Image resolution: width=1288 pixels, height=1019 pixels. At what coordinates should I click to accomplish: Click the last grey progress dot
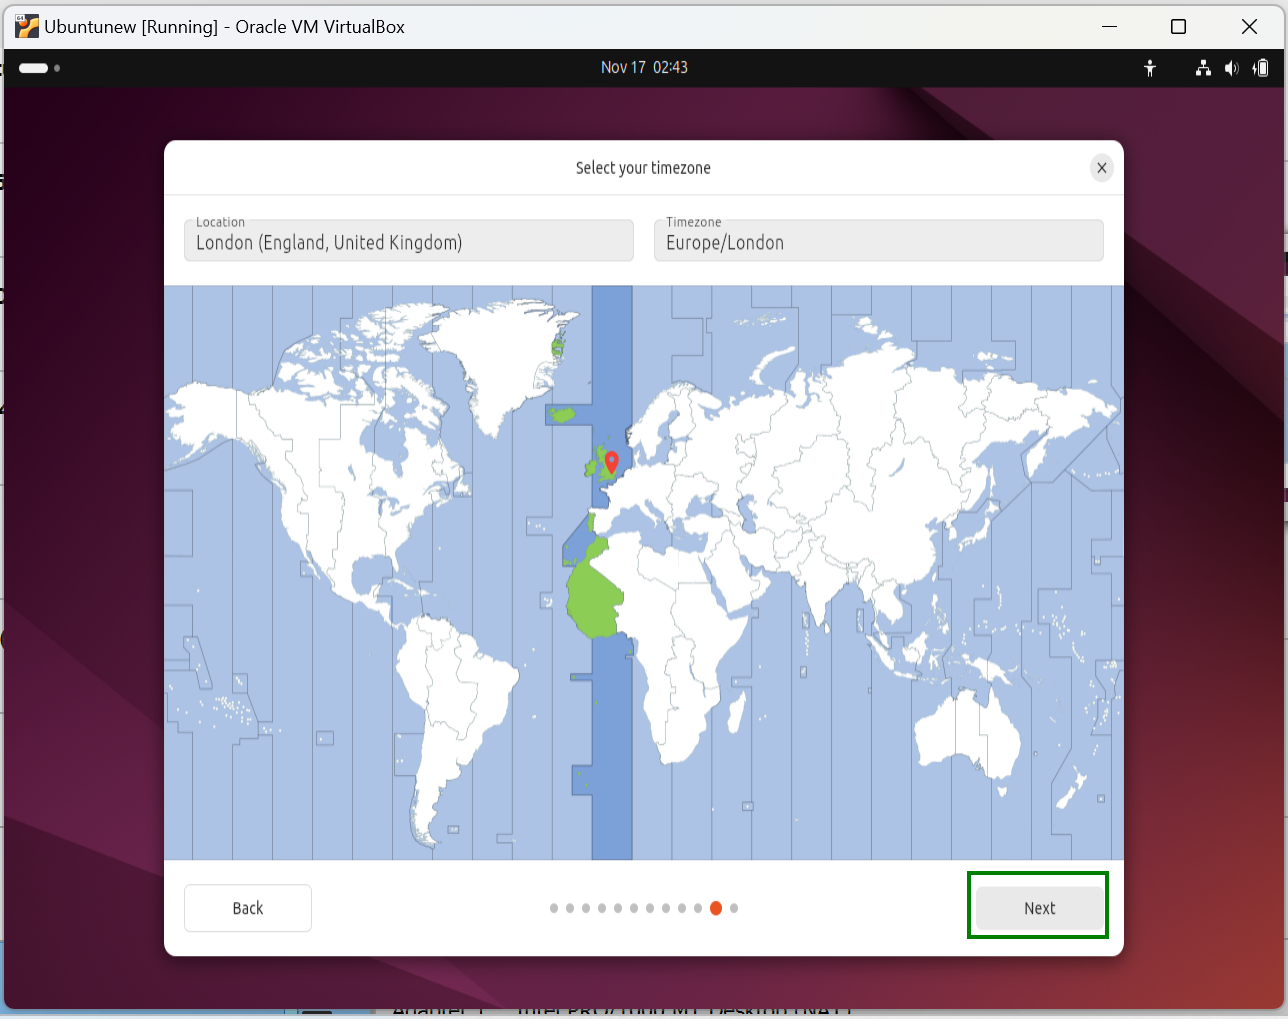[x=734, y=908]
